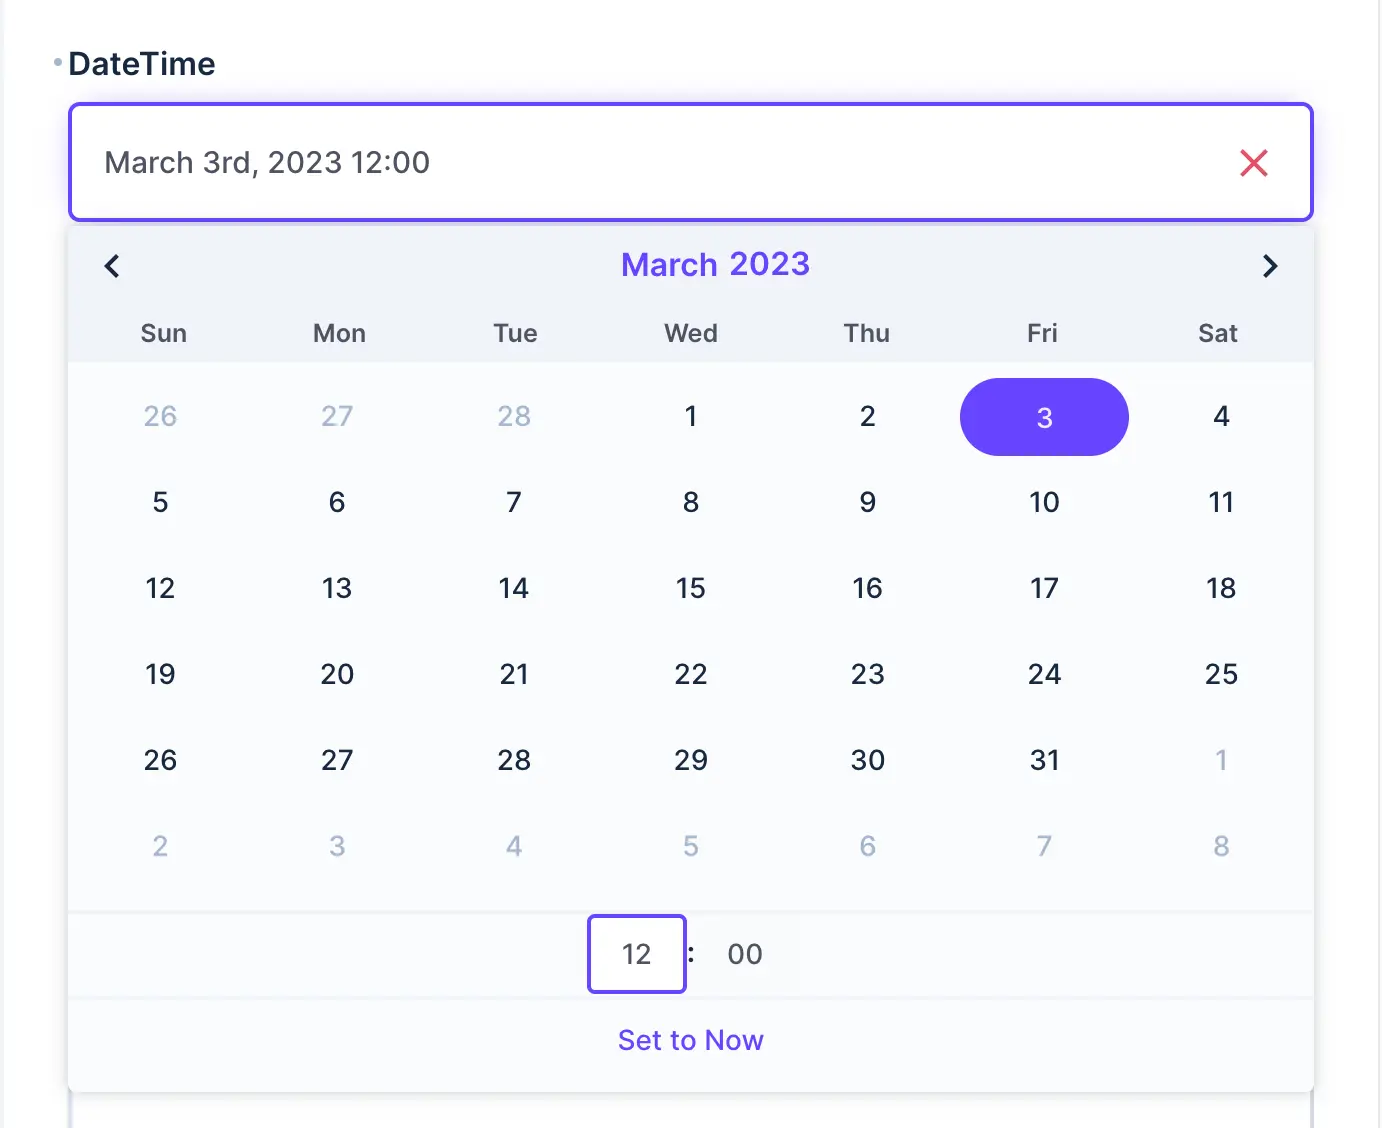This screenshot has width=1382, height=1128.
Task: Select greyed-out February 26 cell
Action: click(160, 417)
